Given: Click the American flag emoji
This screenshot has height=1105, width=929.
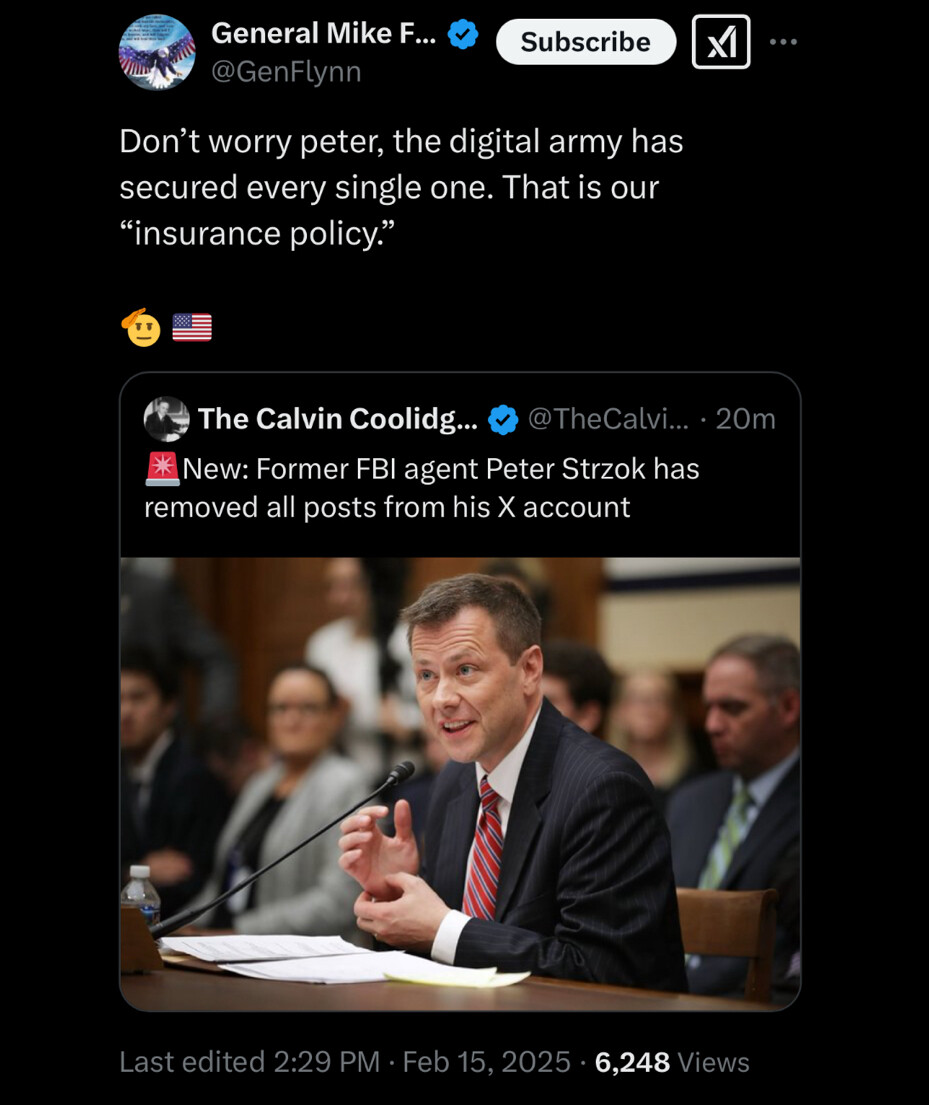Looking at the screenshot, I should 192,327.
